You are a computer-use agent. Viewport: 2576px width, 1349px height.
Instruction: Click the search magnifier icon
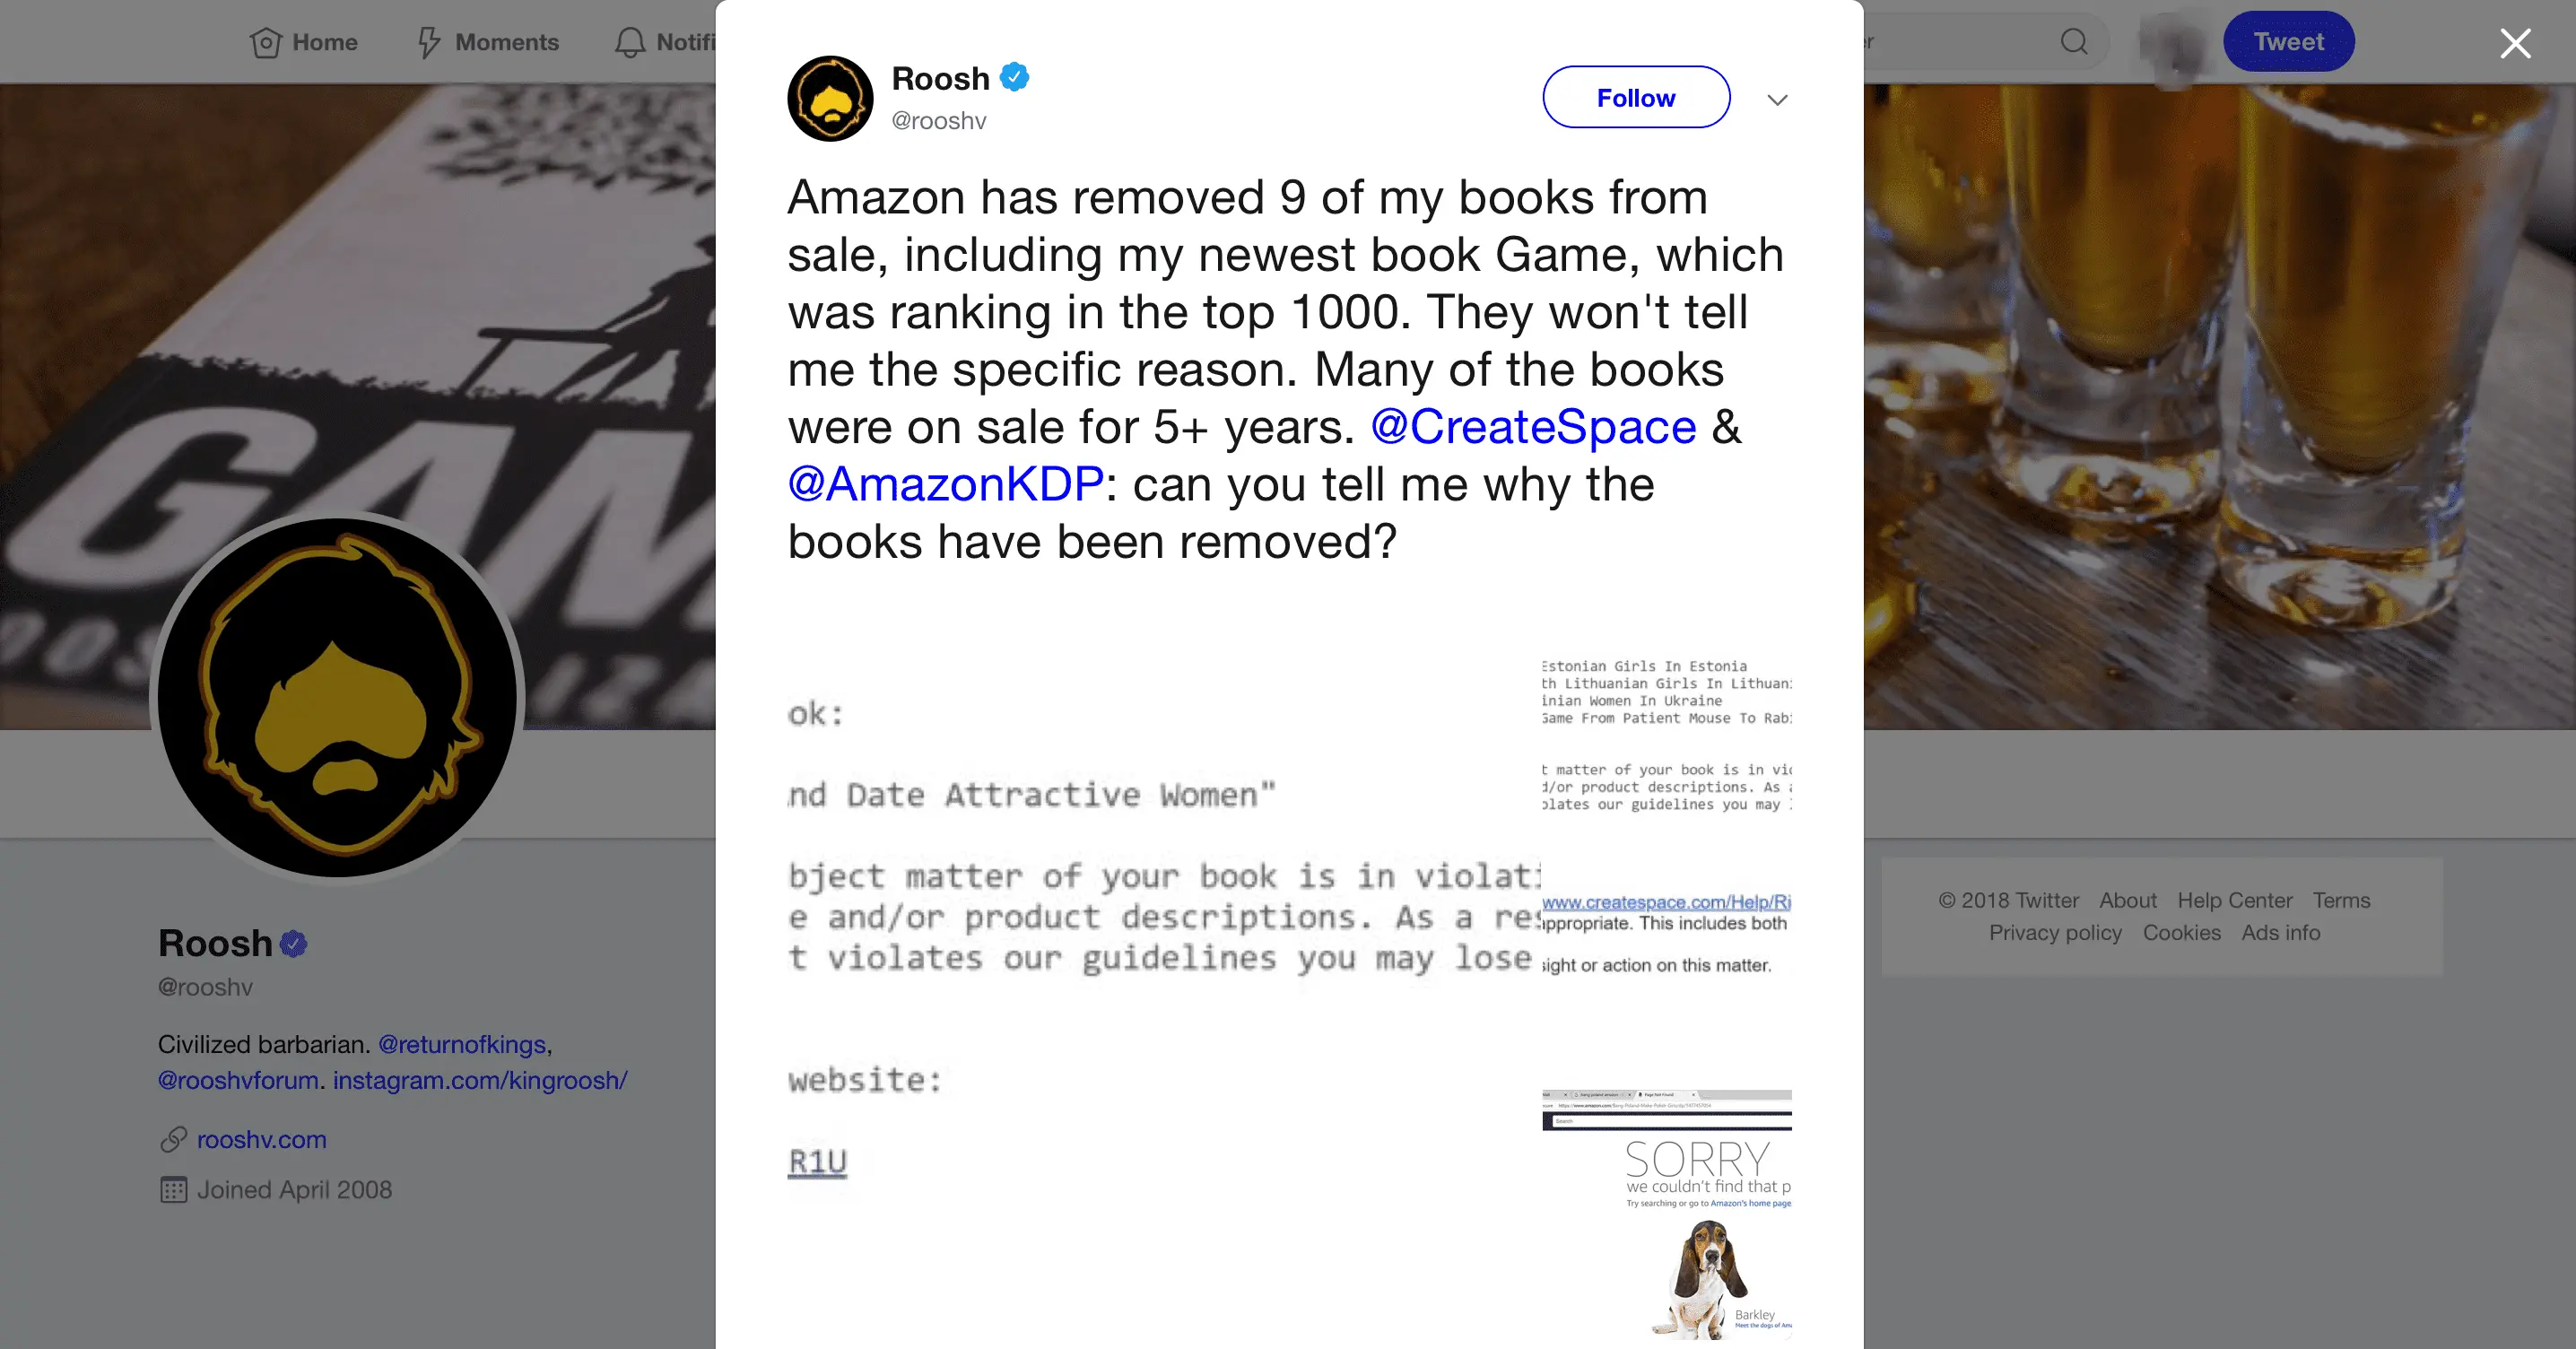pos(2074,42)
